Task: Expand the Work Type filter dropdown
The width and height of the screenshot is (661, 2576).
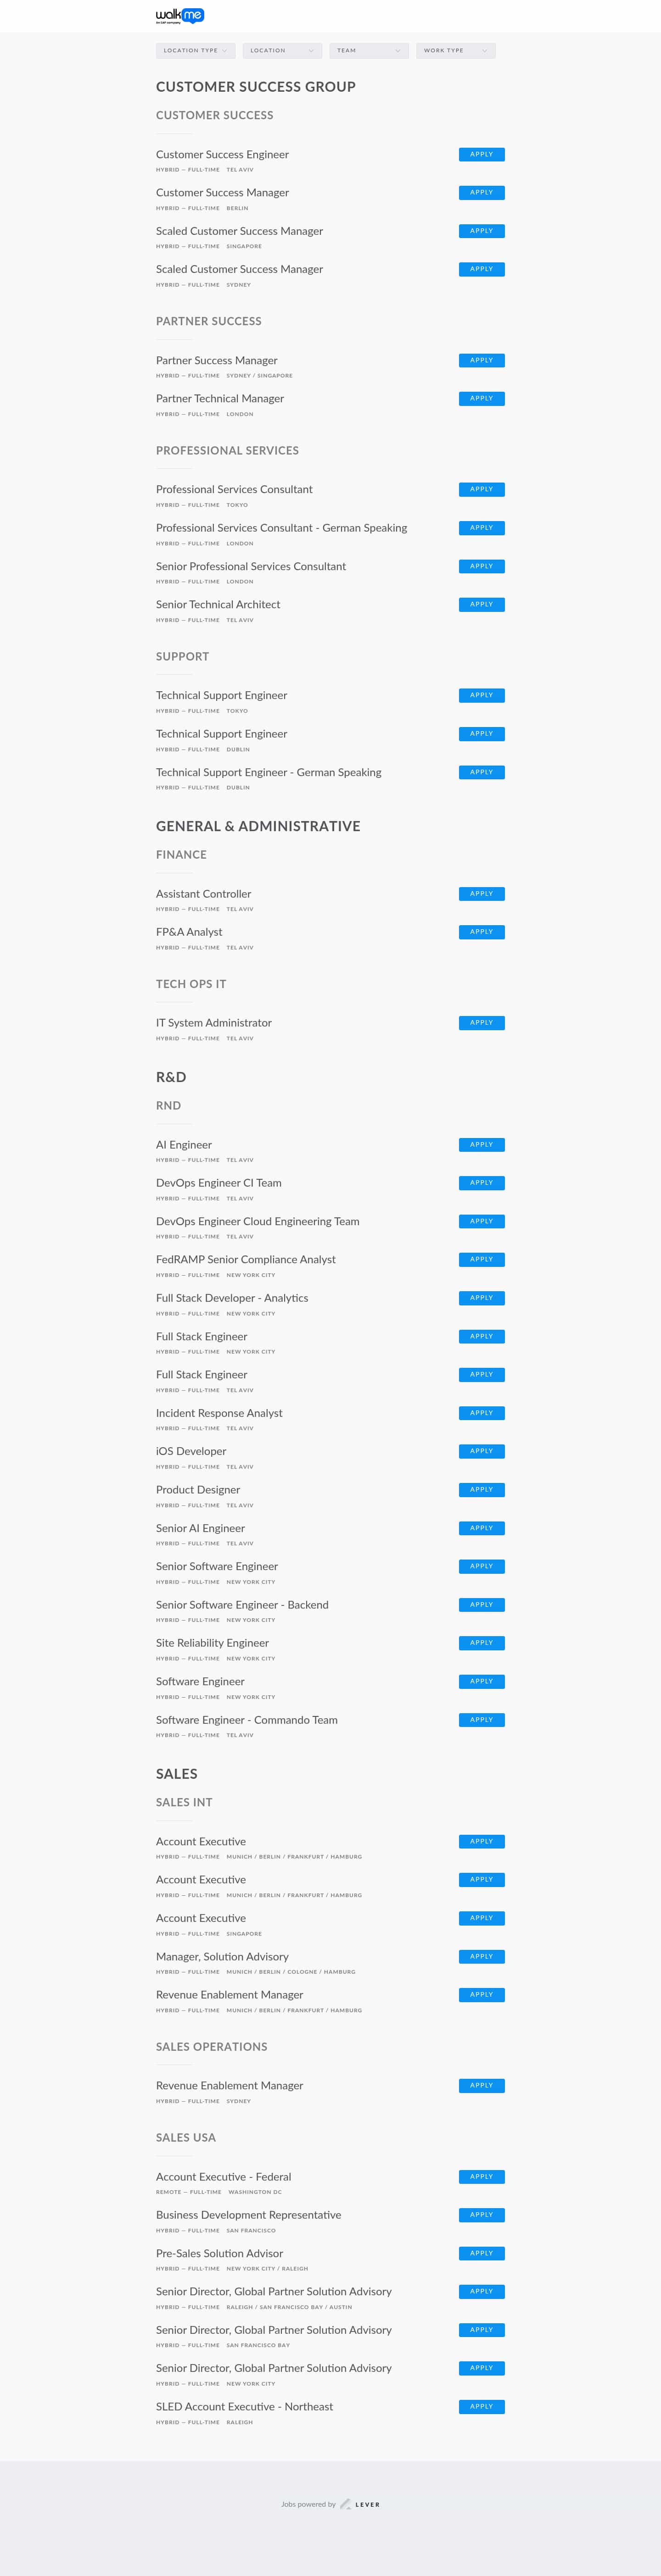Action: (x=455, y=50)
